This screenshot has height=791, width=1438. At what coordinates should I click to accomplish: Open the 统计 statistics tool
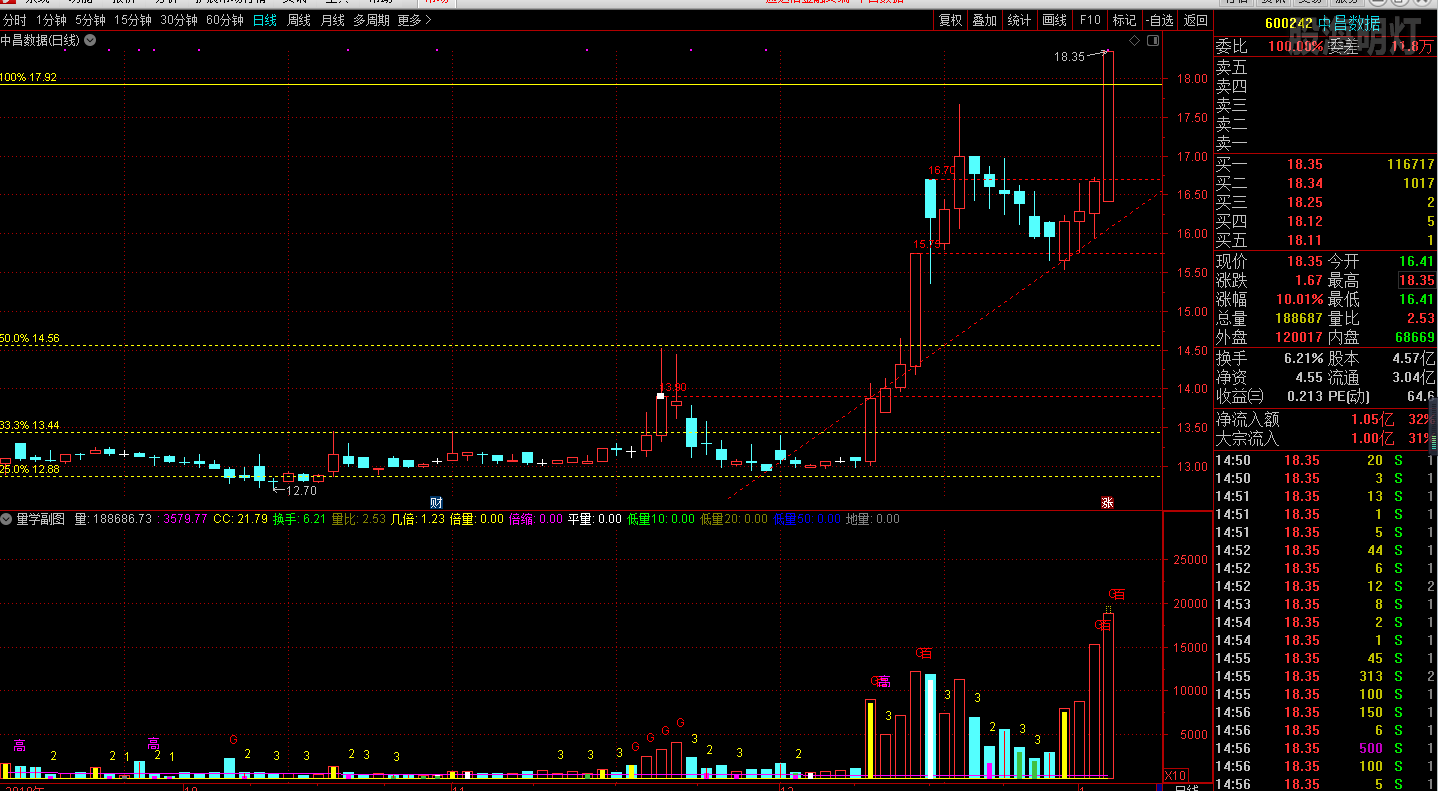pyautogui.click(x=1020, y=20)
